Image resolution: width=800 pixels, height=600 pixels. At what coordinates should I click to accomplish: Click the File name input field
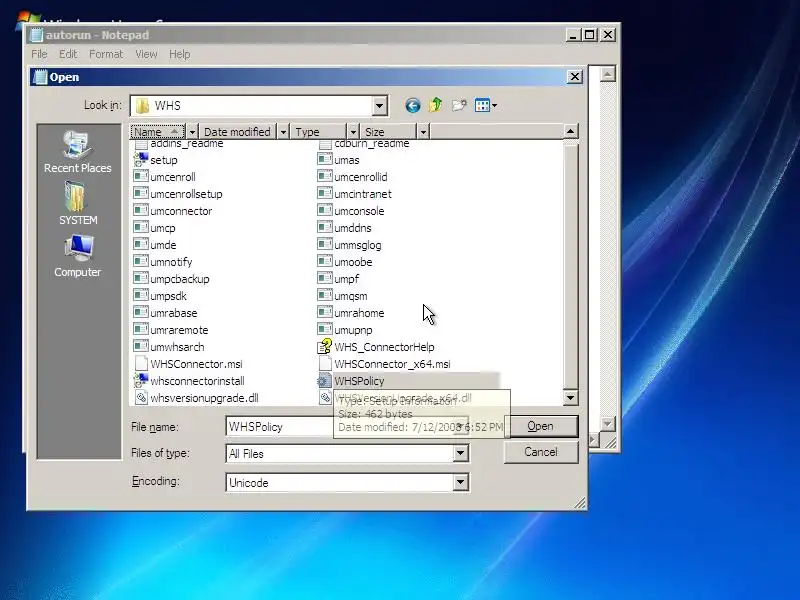click(347, 426)
